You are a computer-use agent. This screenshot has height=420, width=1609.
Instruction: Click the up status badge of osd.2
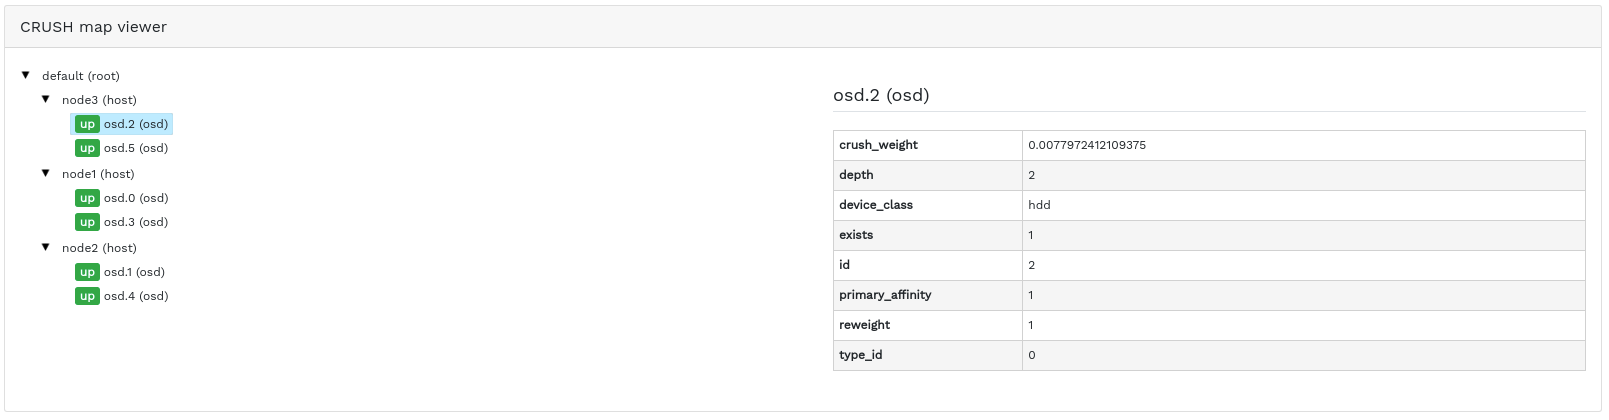tap(87, 124)
